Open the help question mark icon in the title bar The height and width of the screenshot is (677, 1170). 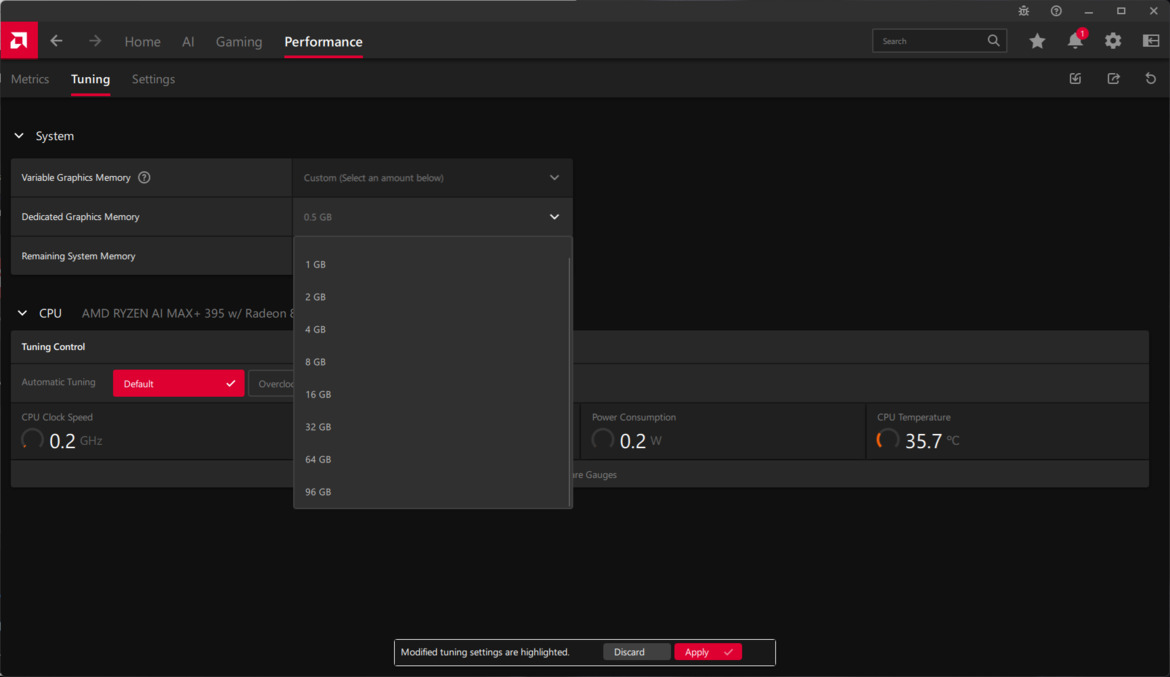[1056, 11]
